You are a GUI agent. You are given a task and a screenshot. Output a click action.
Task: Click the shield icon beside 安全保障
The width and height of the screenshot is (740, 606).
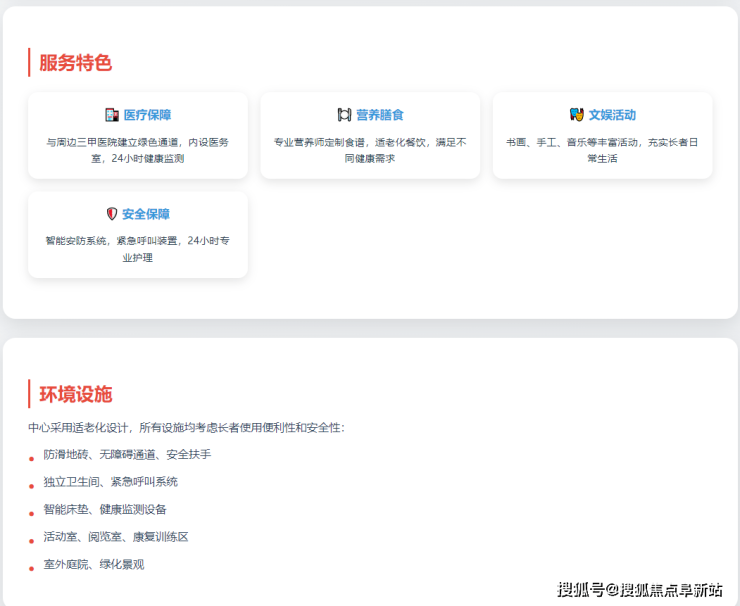click(x=112, y=214)
